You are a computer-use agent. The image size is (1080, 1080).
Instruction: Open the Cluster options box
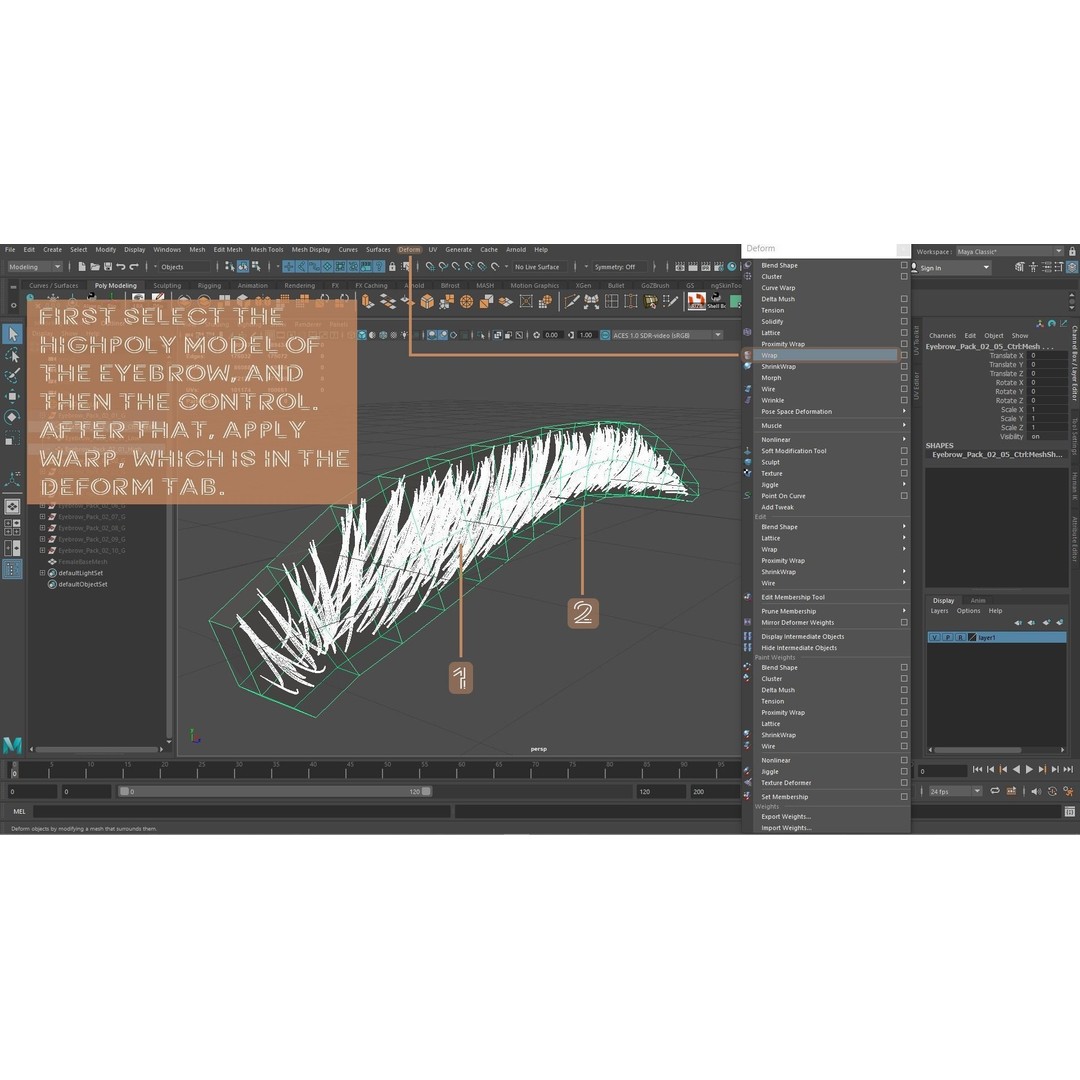(x=904, y=276)
